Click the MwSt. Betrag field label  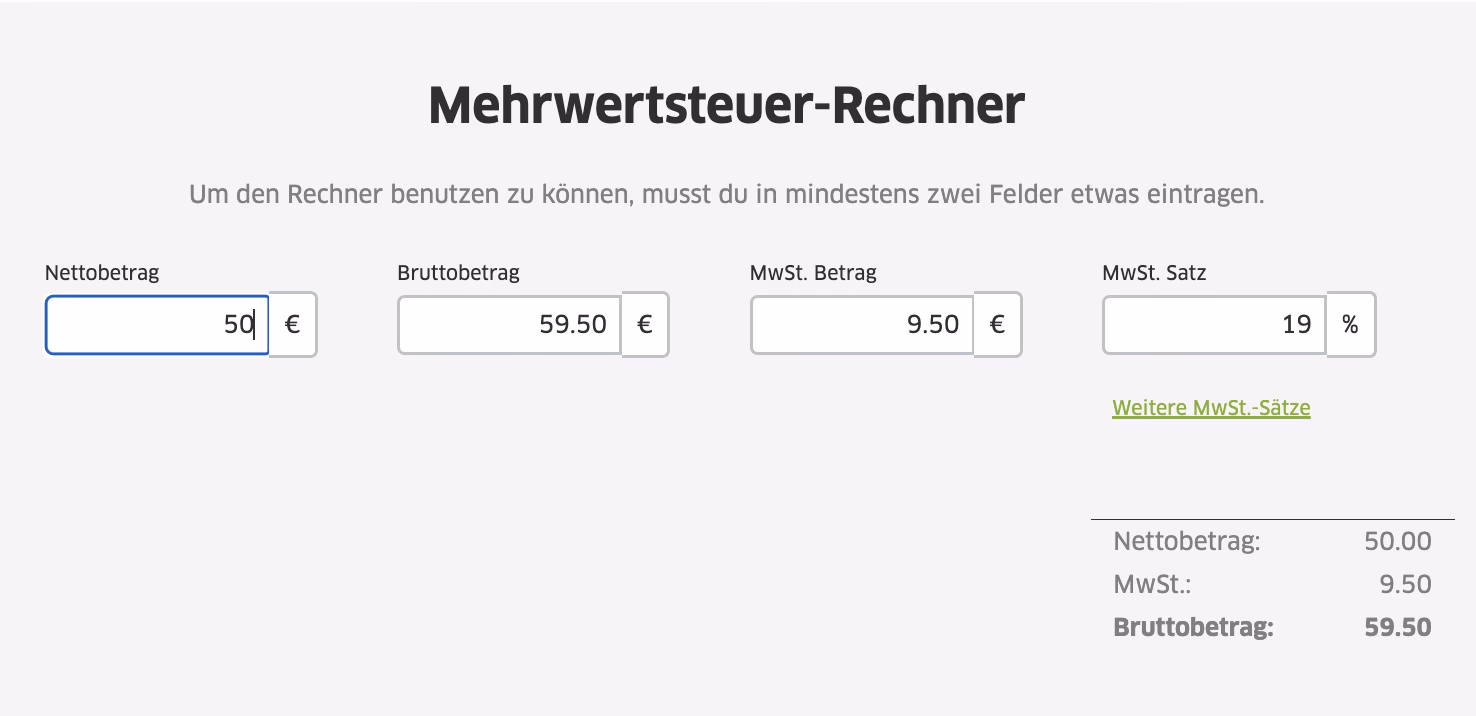813,272
